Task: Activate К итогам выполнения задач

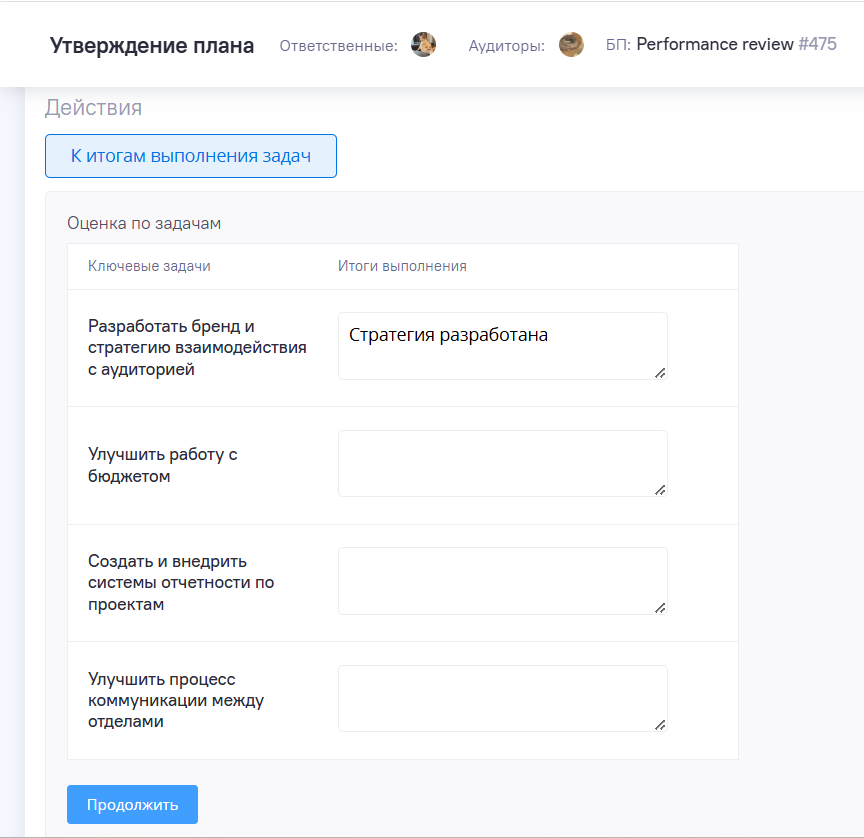Action: tap(190, 156)
